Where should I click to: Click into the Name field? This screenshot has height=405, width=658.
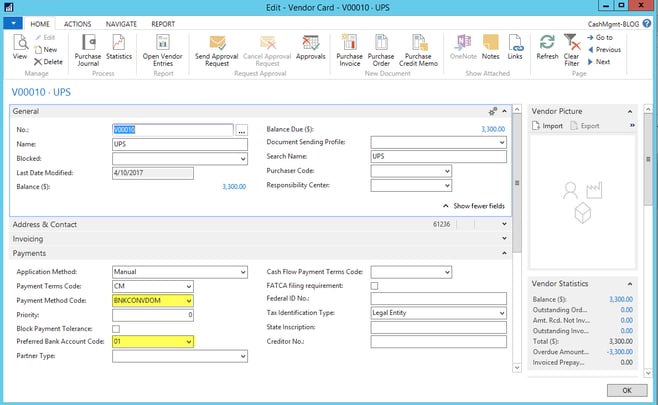(x=180, y=144)
